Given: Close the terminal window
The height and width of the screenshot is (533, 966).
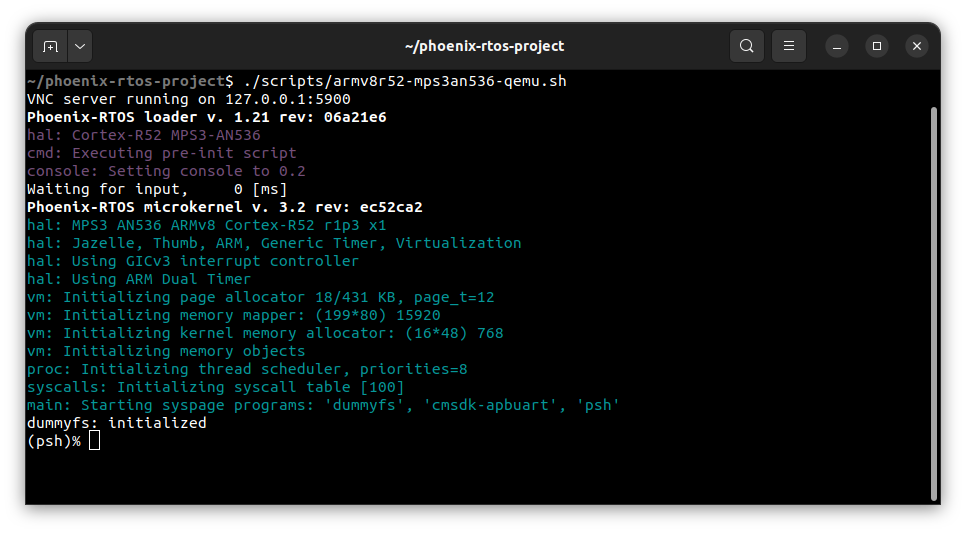Looking at the screenshot, I should 917,46.
